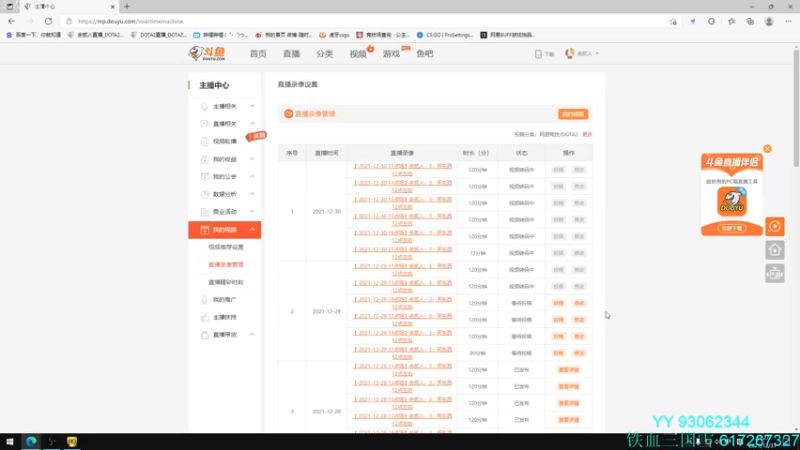Open browser collections icon
The image size is (800, 450).
pyautogui.click(x=750, y=21)
